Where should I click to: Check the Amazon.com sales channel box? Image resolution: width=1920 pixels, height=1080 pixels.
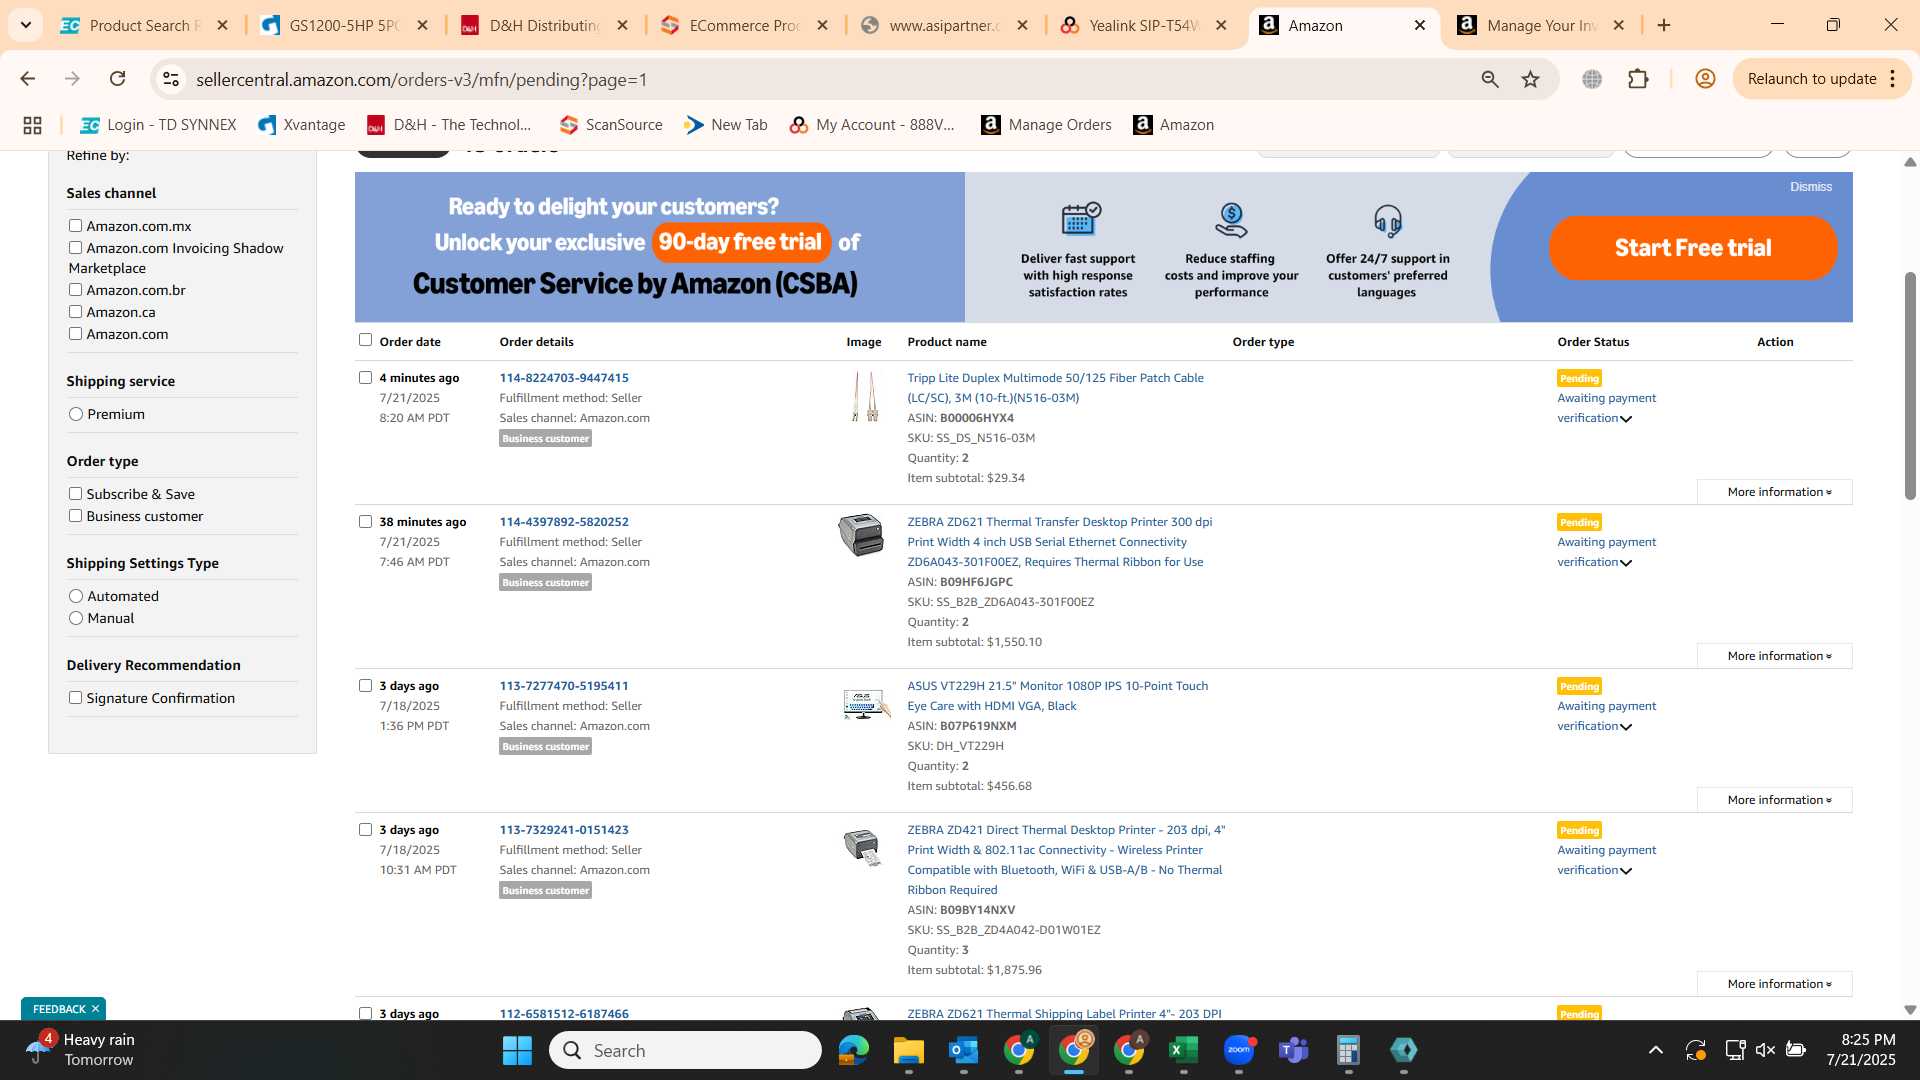click(x=75, y=334)
